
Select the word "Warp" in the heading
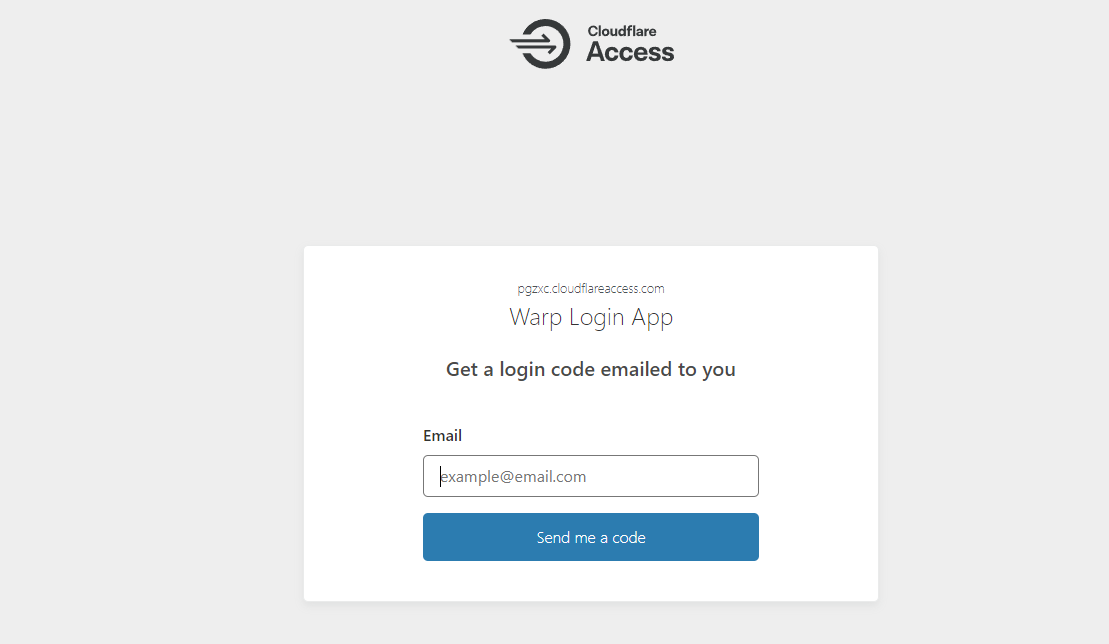click(535, 317)
